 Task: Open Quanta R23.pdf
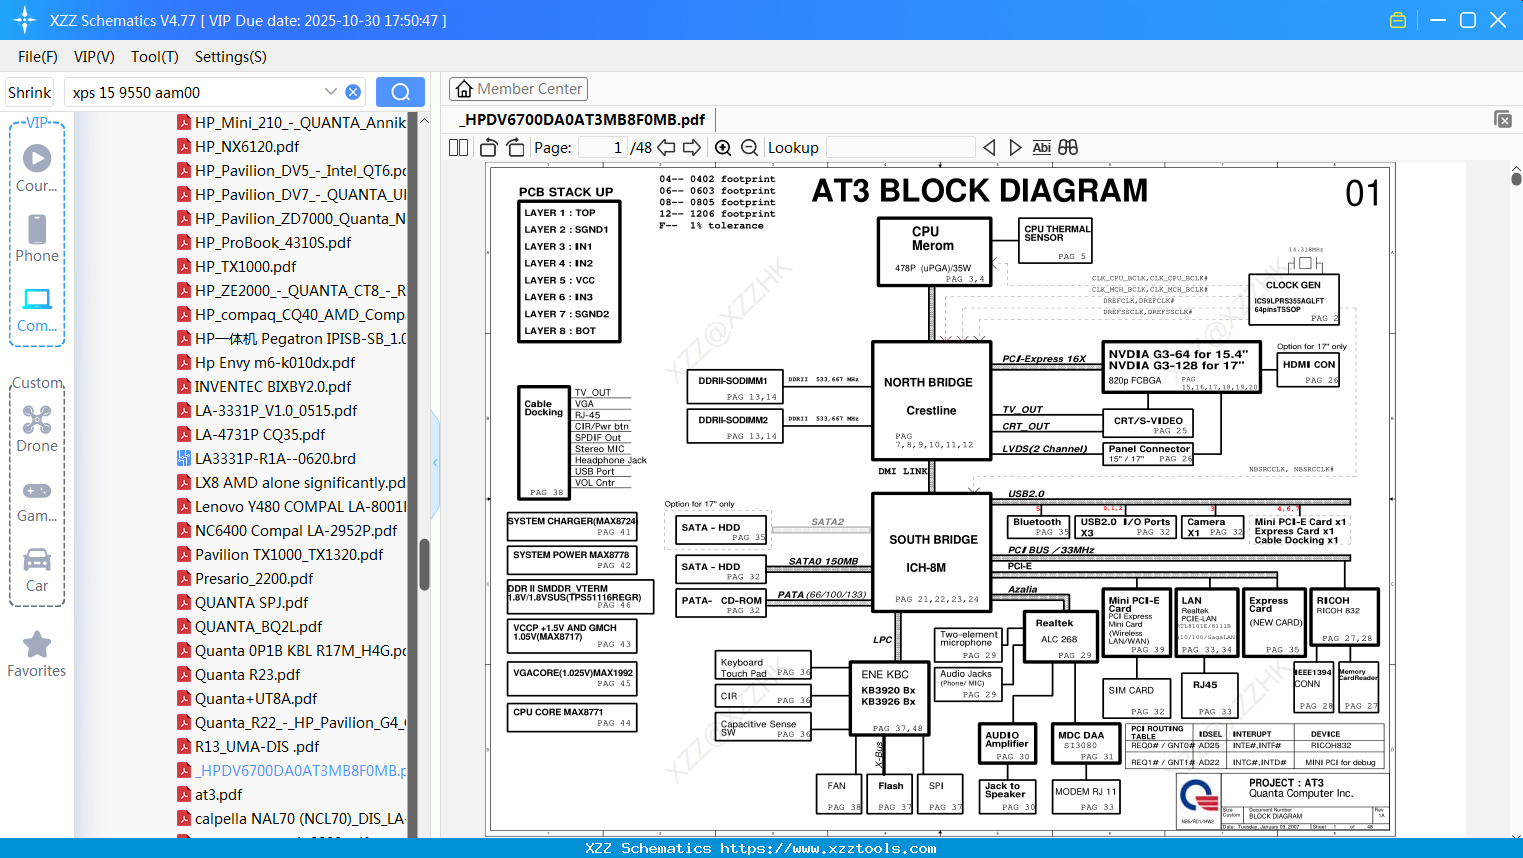239,674
